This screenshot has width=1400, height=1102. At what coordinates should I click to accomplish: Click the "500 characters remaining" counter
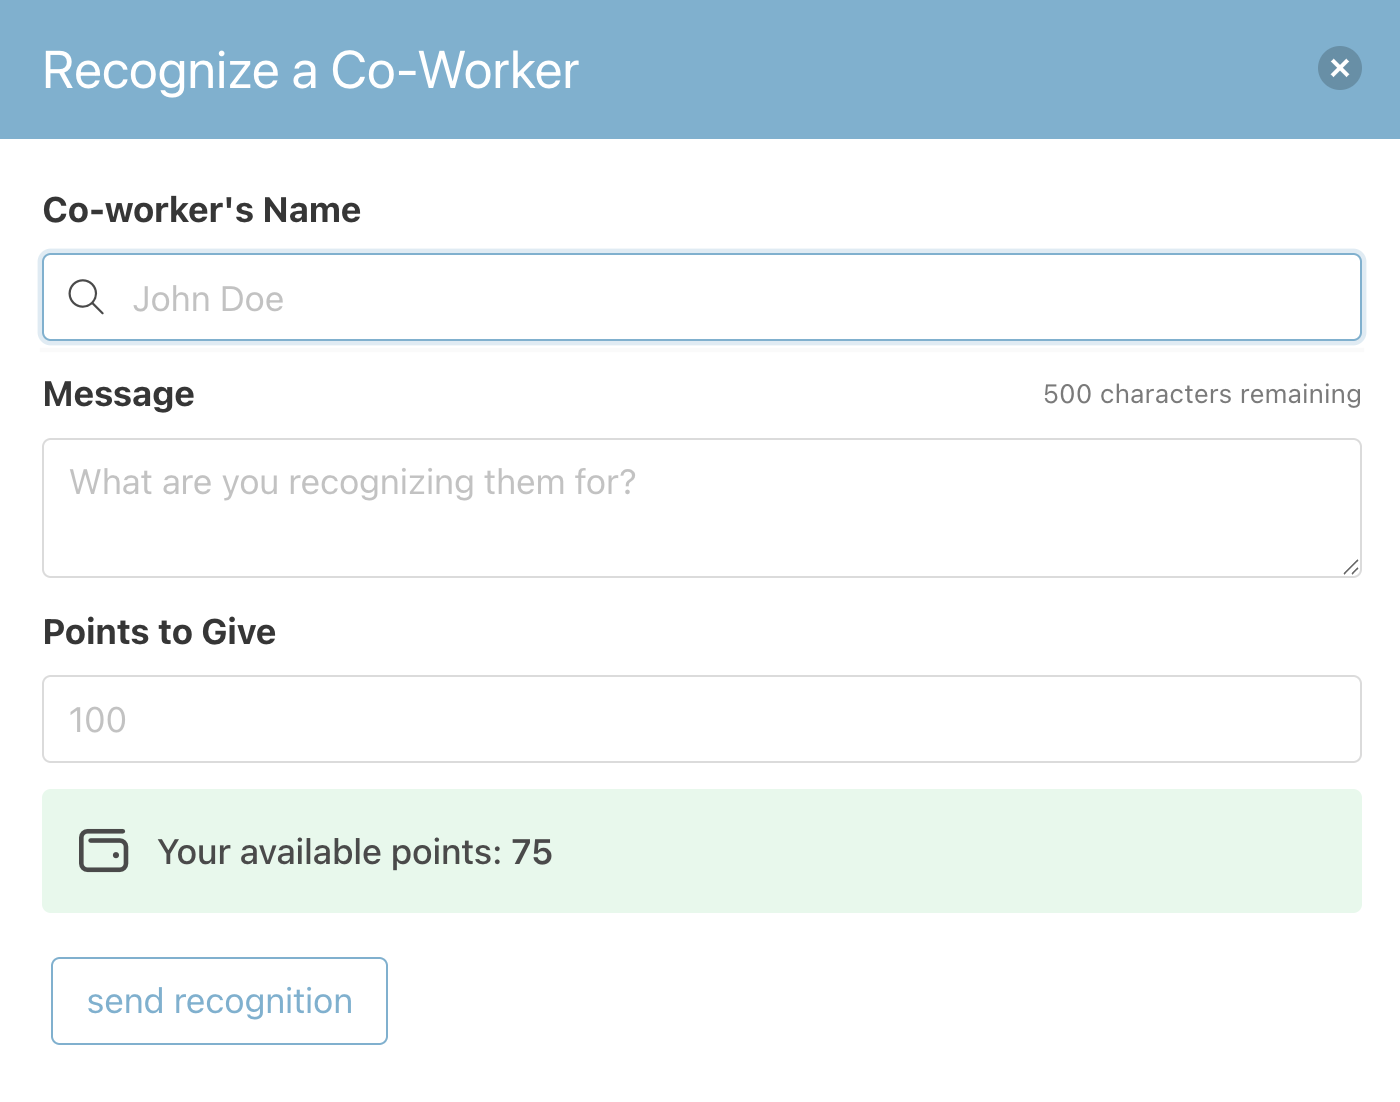[1202, 394]
